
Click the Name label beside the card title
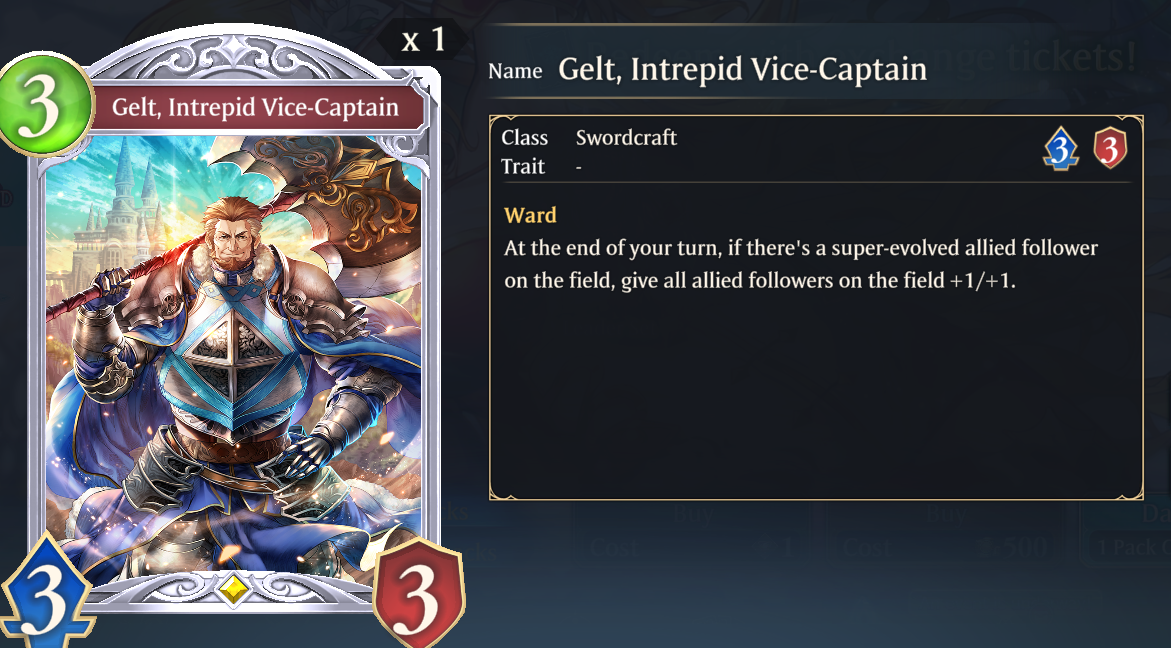coord(515,71)
